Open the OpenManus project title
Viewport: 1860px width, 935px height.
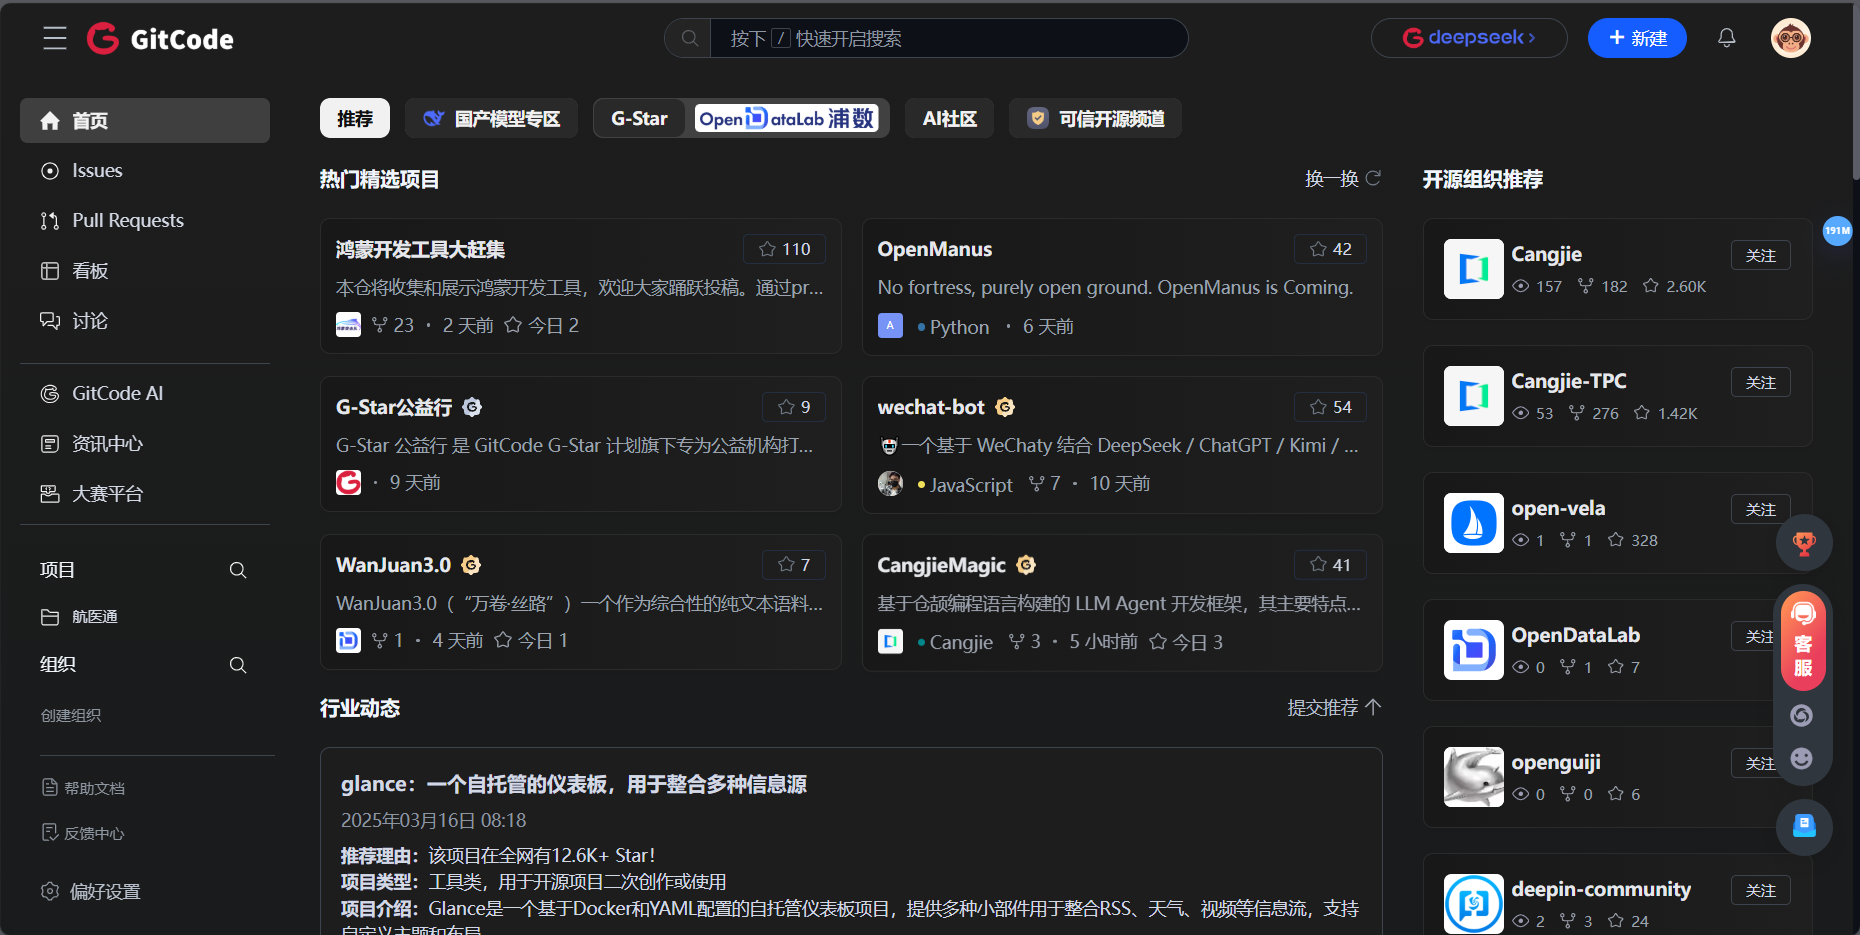[x=935, y=249]
